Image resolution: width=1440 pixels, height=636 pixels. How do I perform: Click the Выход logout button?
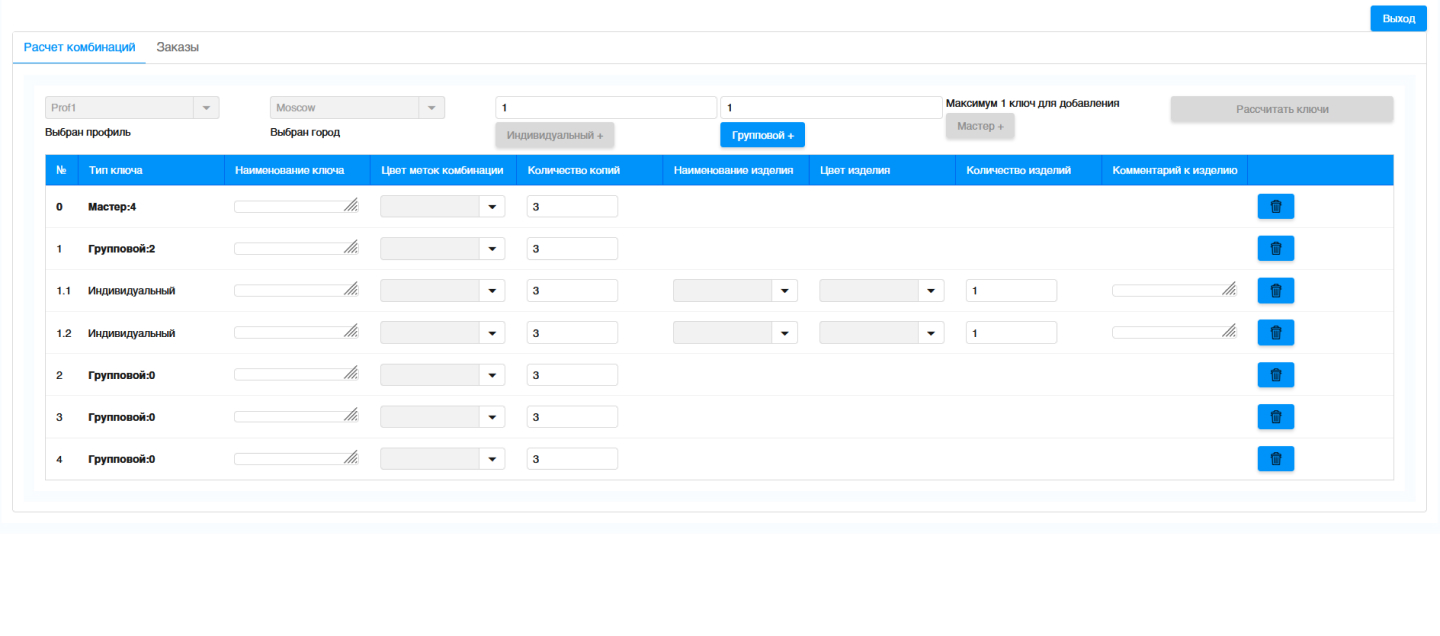click(1398, 18)
